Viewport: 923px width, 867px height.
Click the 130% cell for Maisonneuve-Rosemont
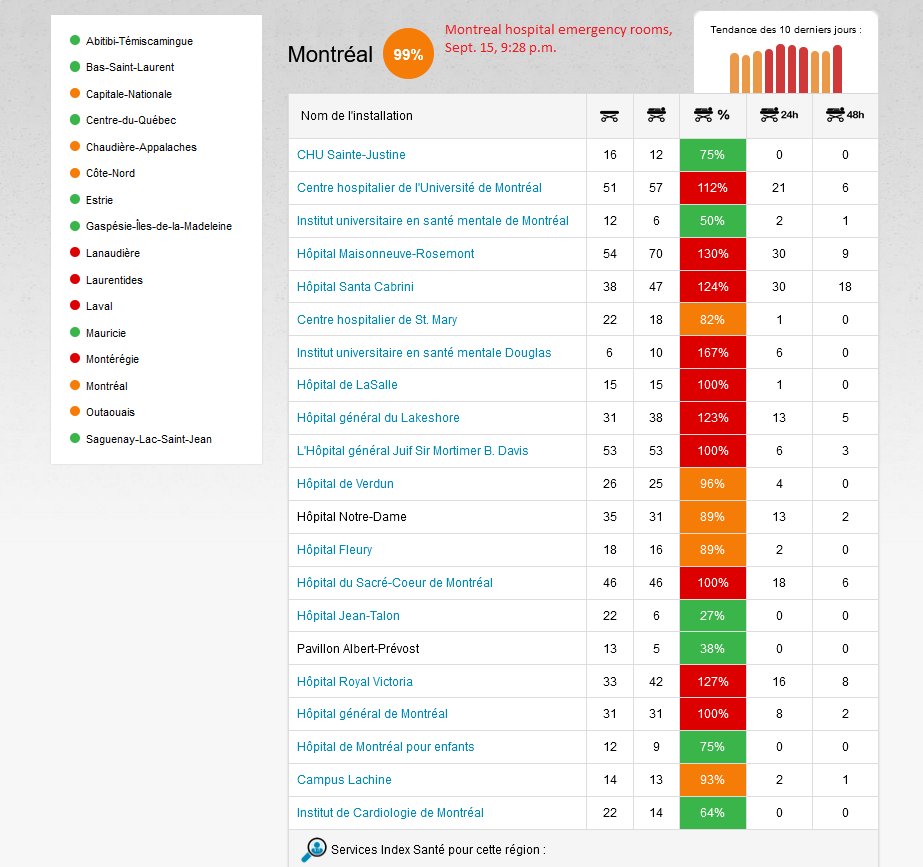point(713,254)
